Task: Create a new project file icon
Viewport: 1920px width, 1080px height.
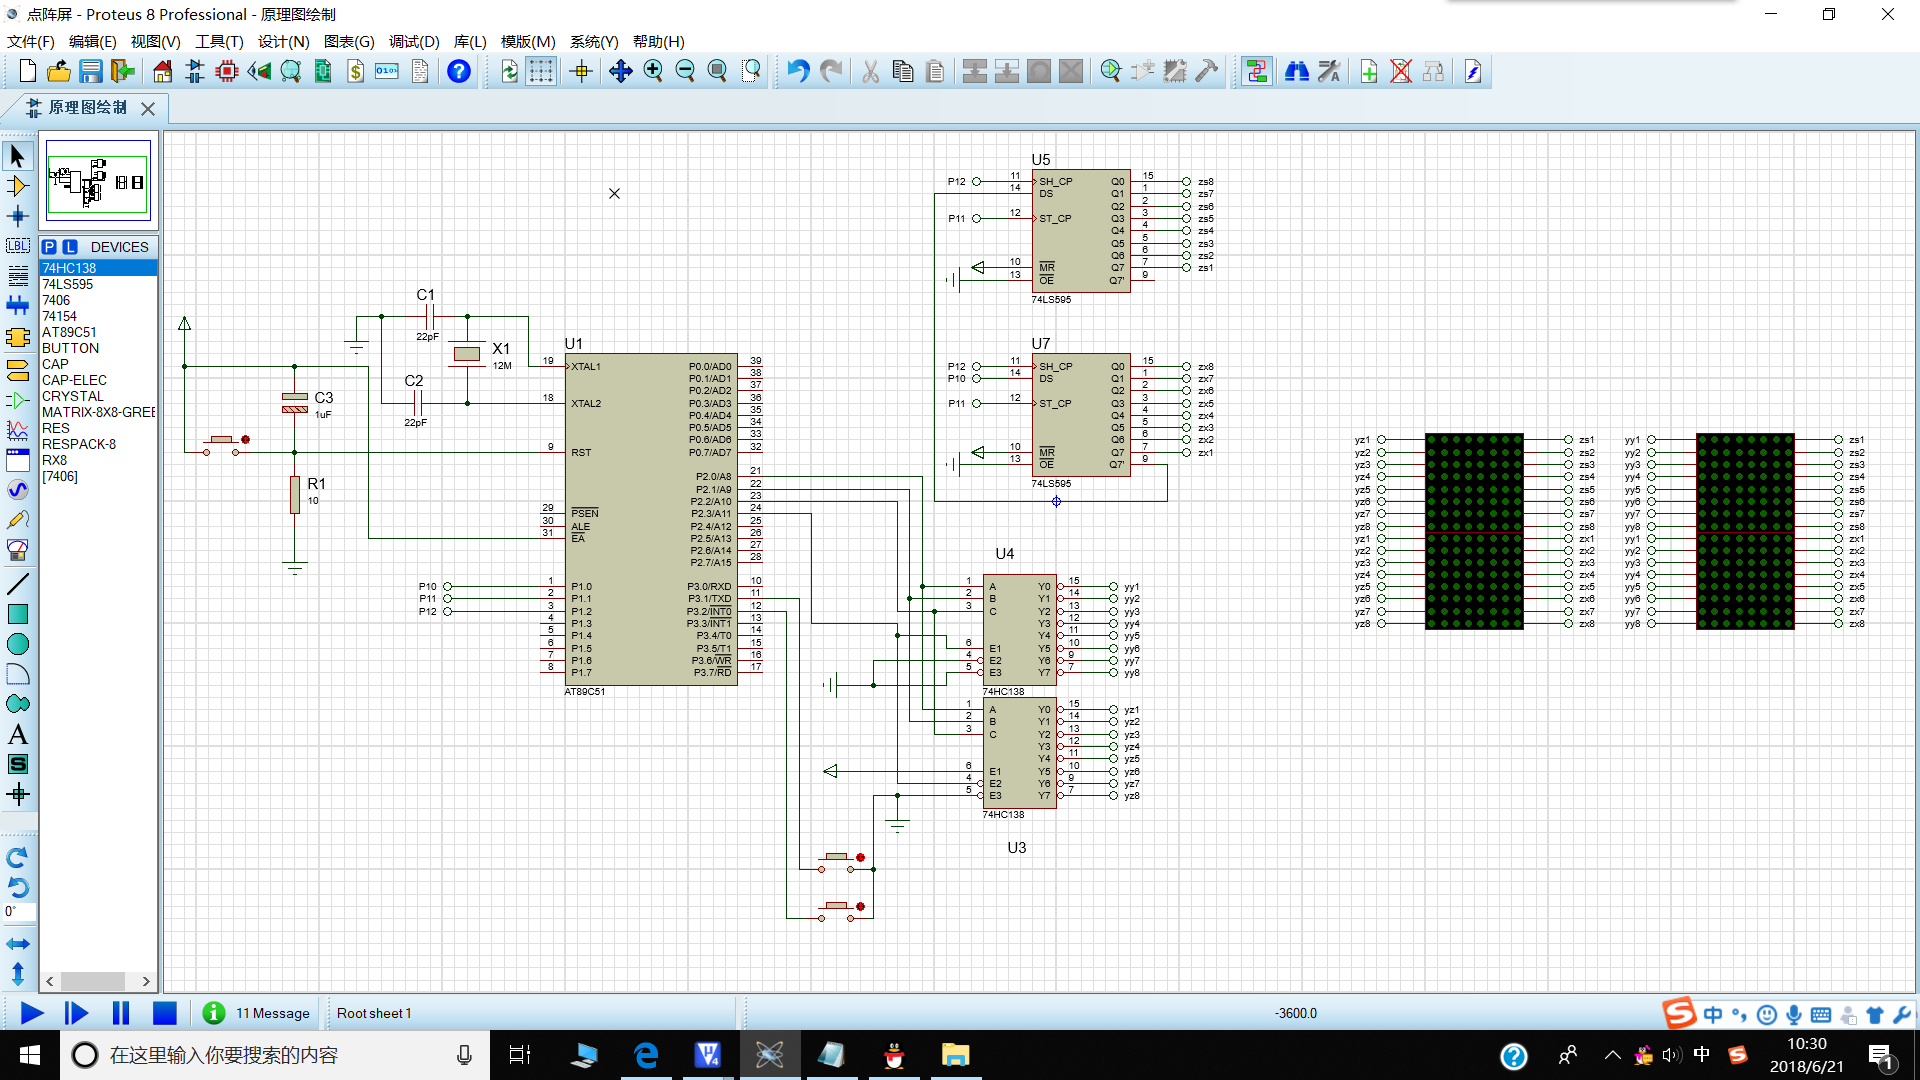Action: pyautogui.click(x=27, y=71)
